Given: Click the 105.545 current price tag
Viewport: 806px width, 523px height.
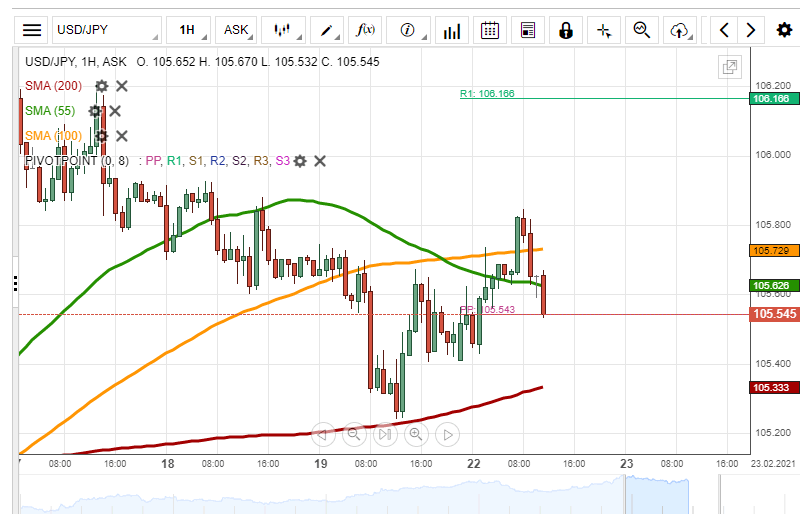Looking at the screenshot, I should coord(774,314).
